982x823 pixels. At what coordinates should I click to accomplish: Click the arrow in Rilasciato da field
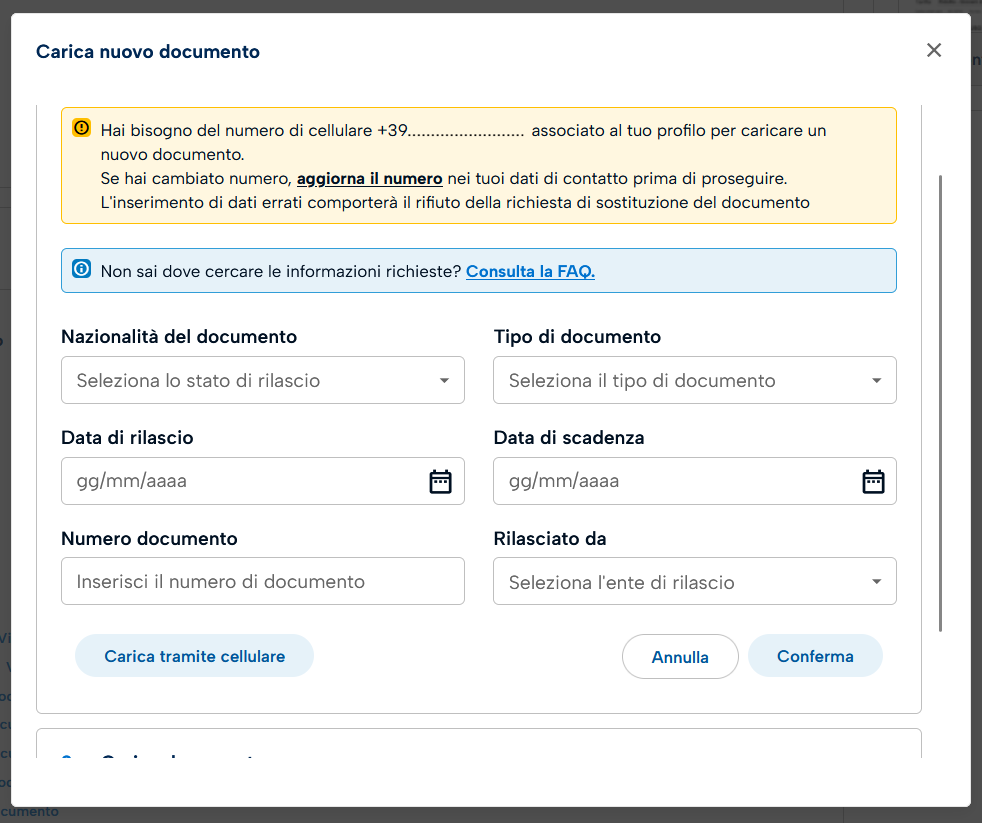click(x=876, y=582)
